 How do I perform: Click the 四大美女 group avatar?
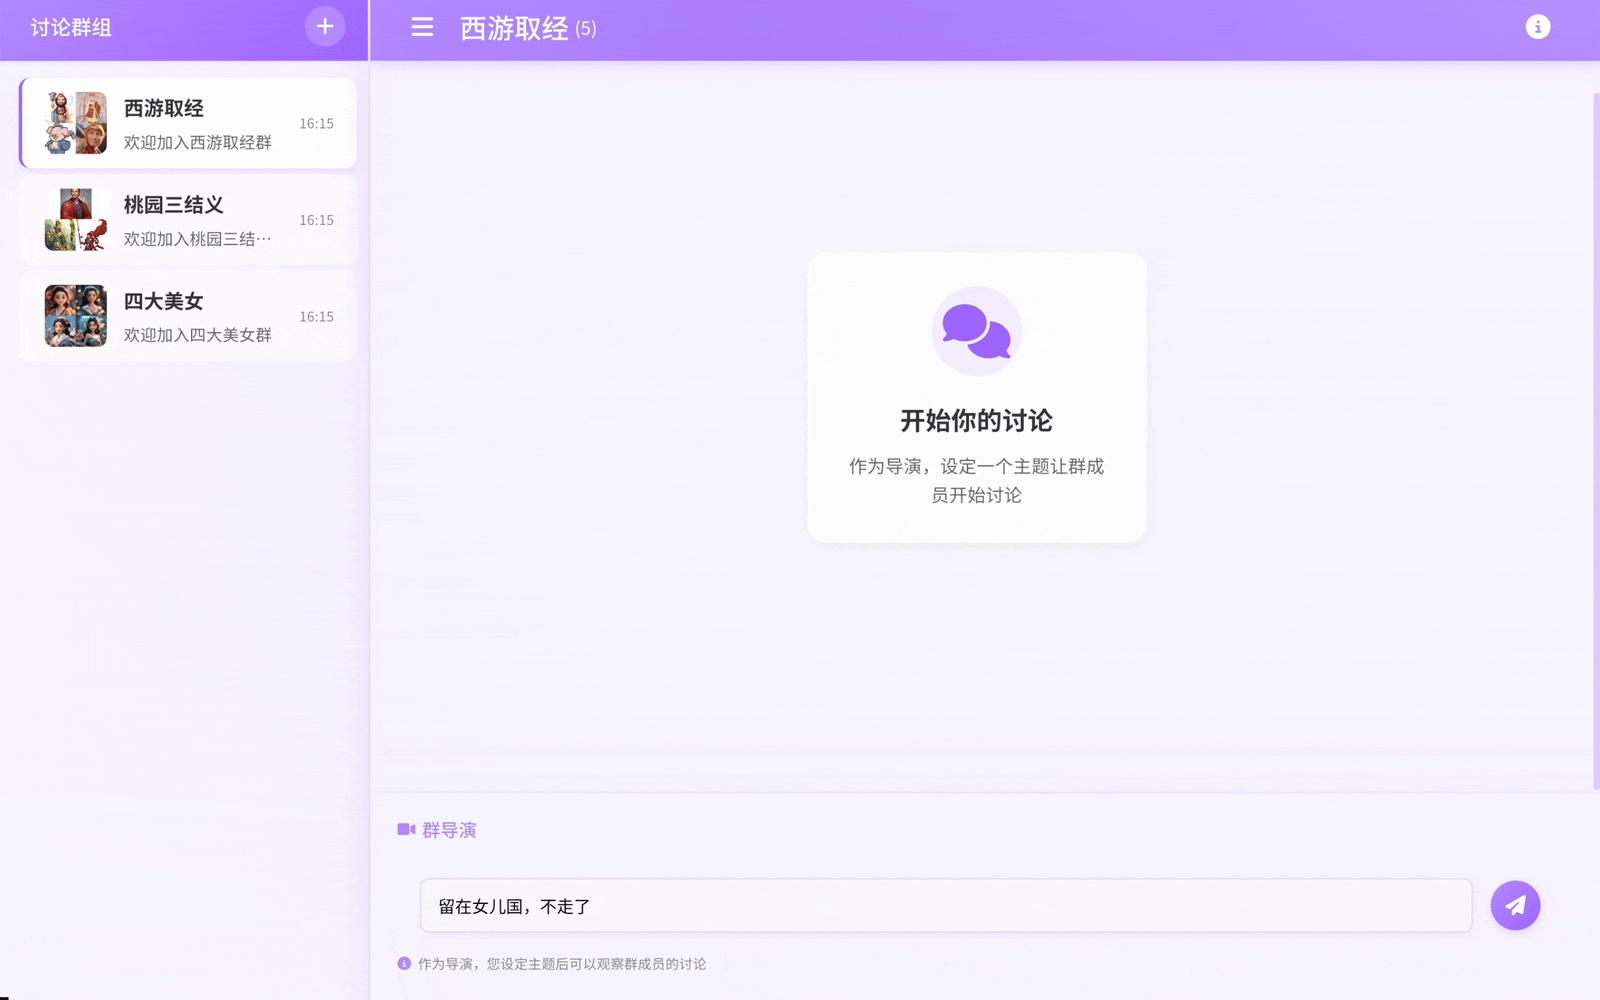point(76,316)
